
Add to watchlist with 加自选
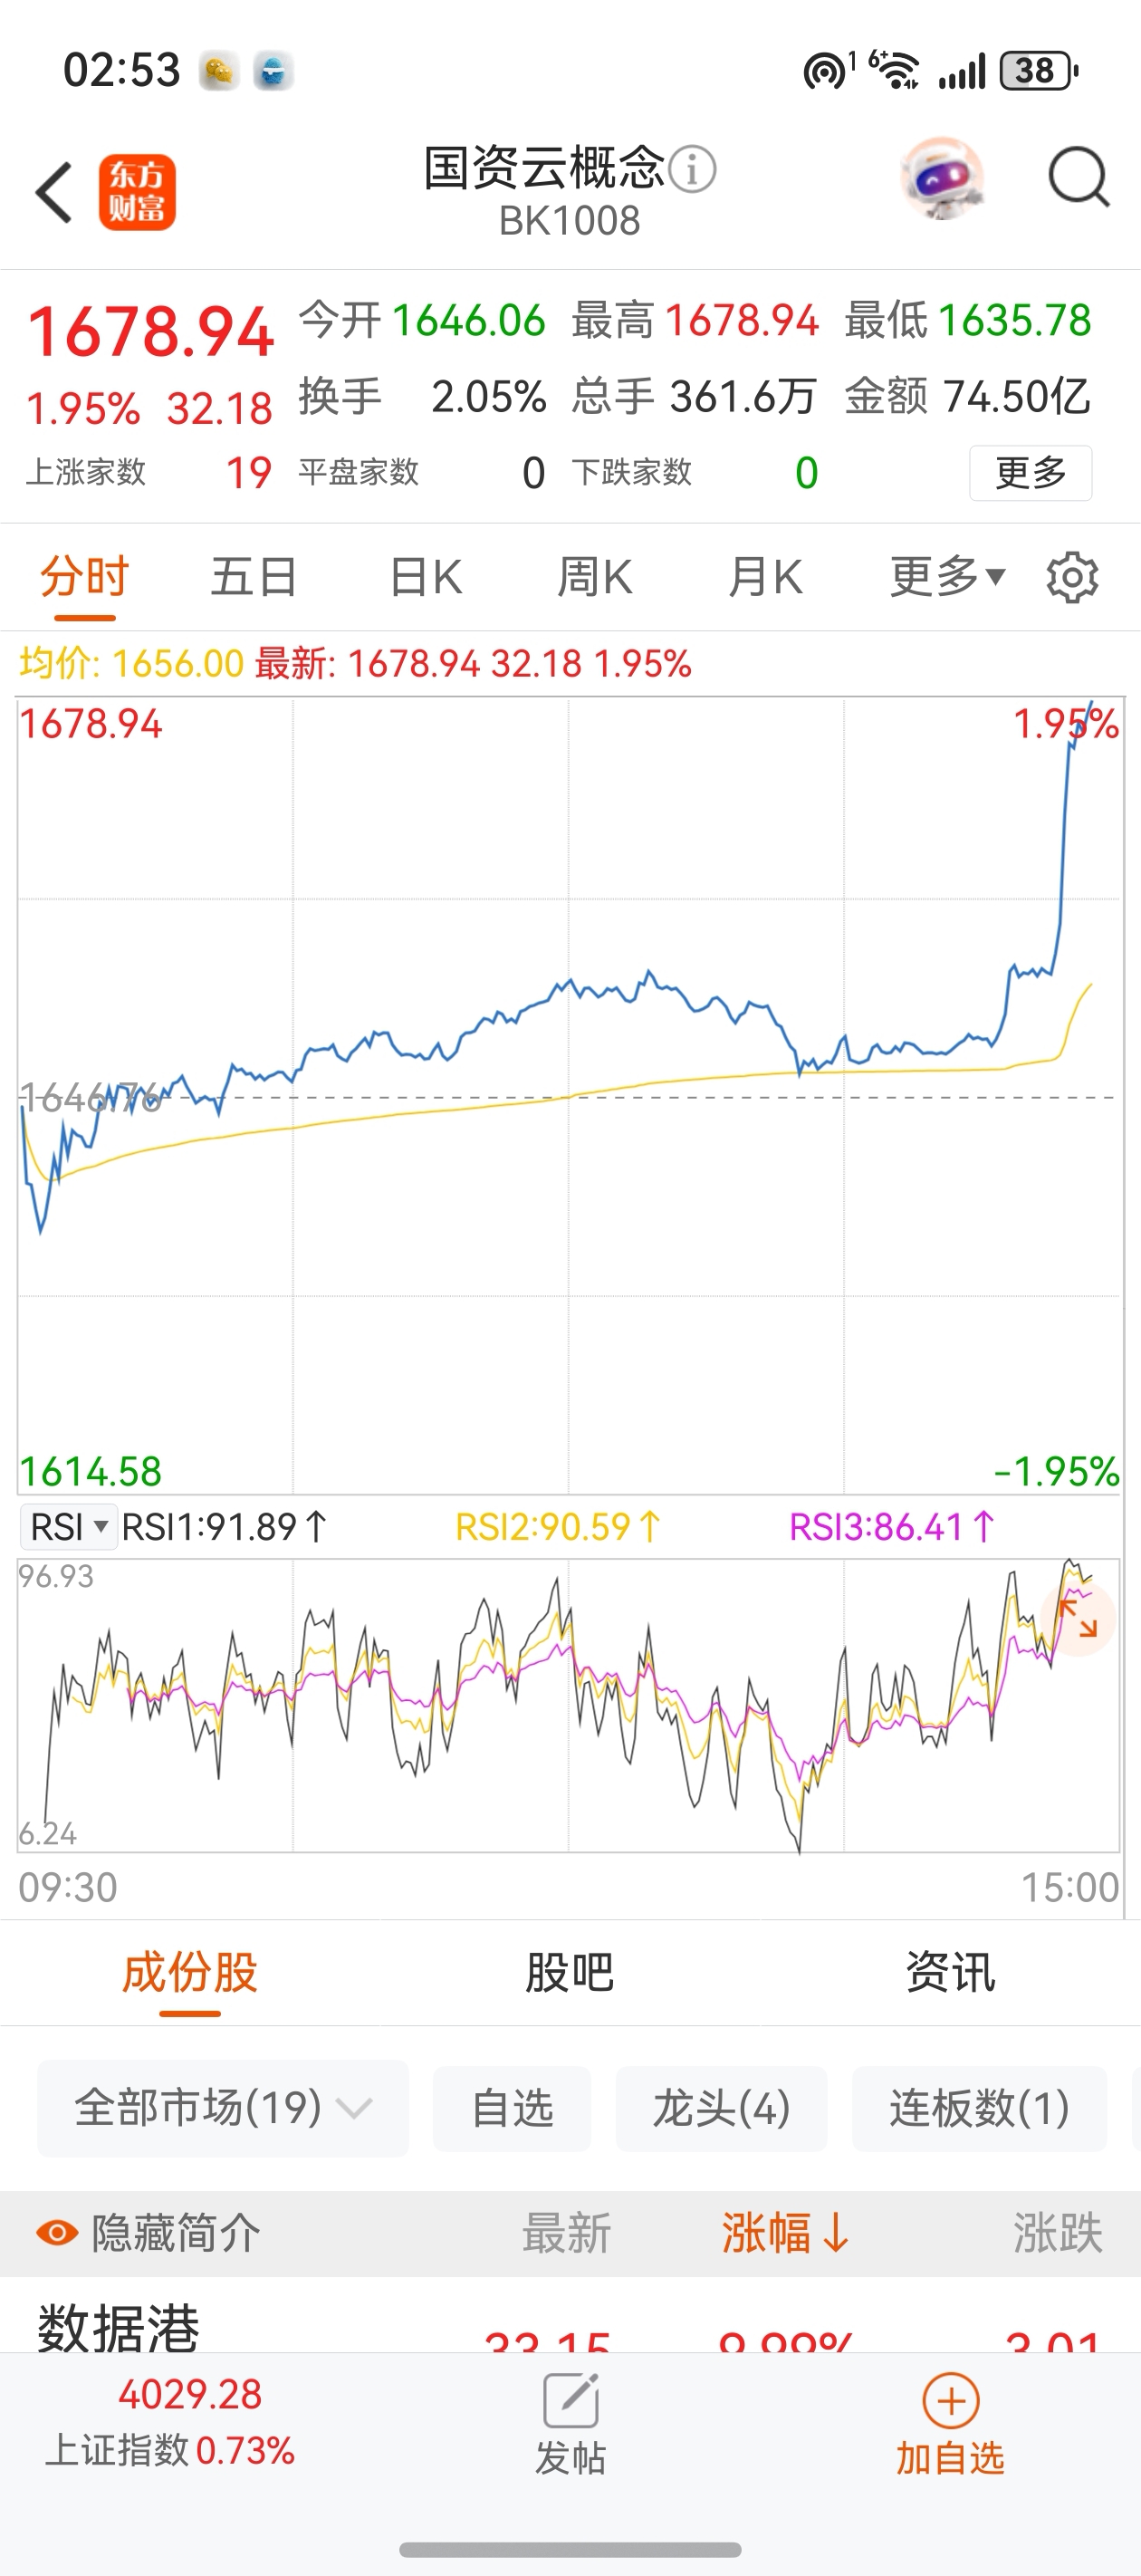pyautogui.click(x=950, y=2422)
